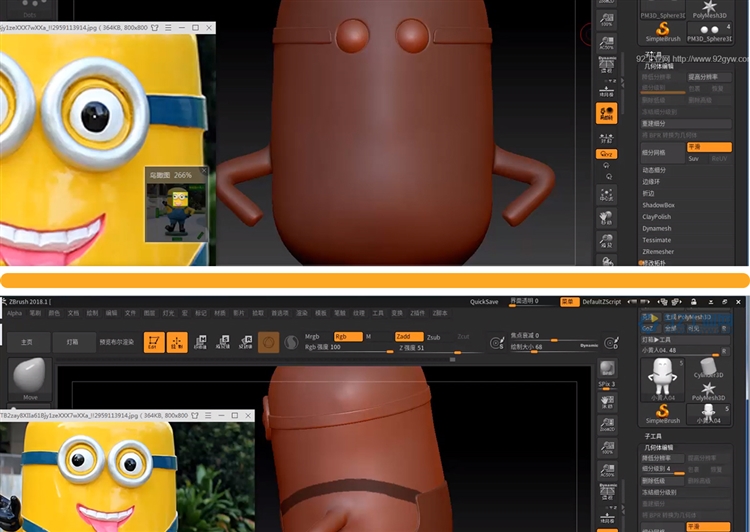
Task: Toggle the orange Qxyz button in upper shelf
Action: click(x=607, y=154)
